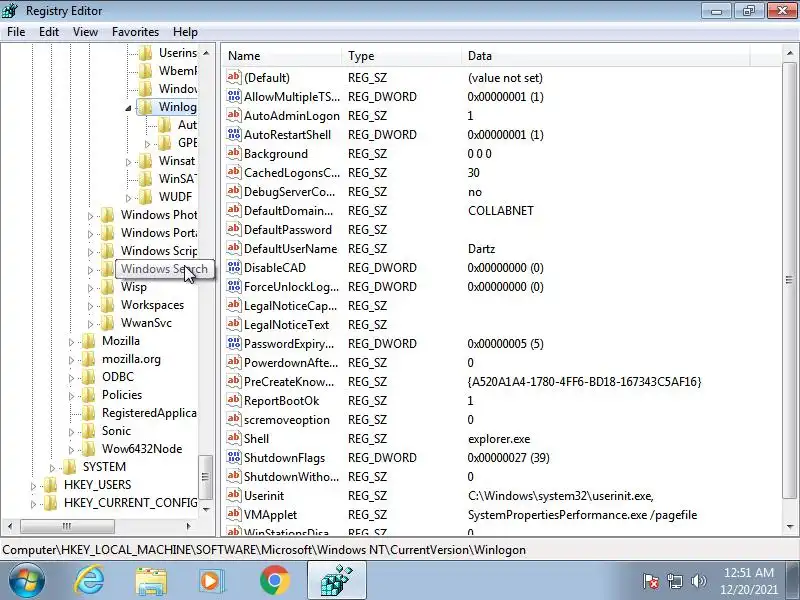Open Windows Explorer from the taskbar

click(151, 581)
